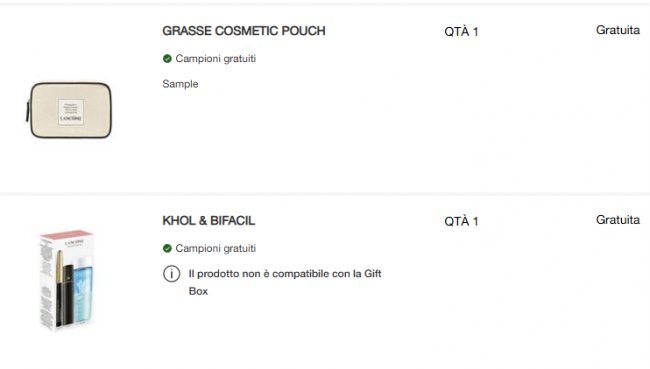Screen dimensions: 650x369
Task: Click QTÀ 1 for Khol & Bifacil
Action: 461,221
